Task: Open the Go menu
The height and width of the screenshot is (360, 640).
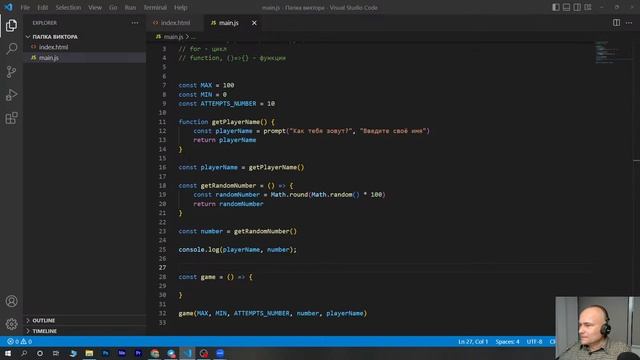Action: (x=113, y=7)
